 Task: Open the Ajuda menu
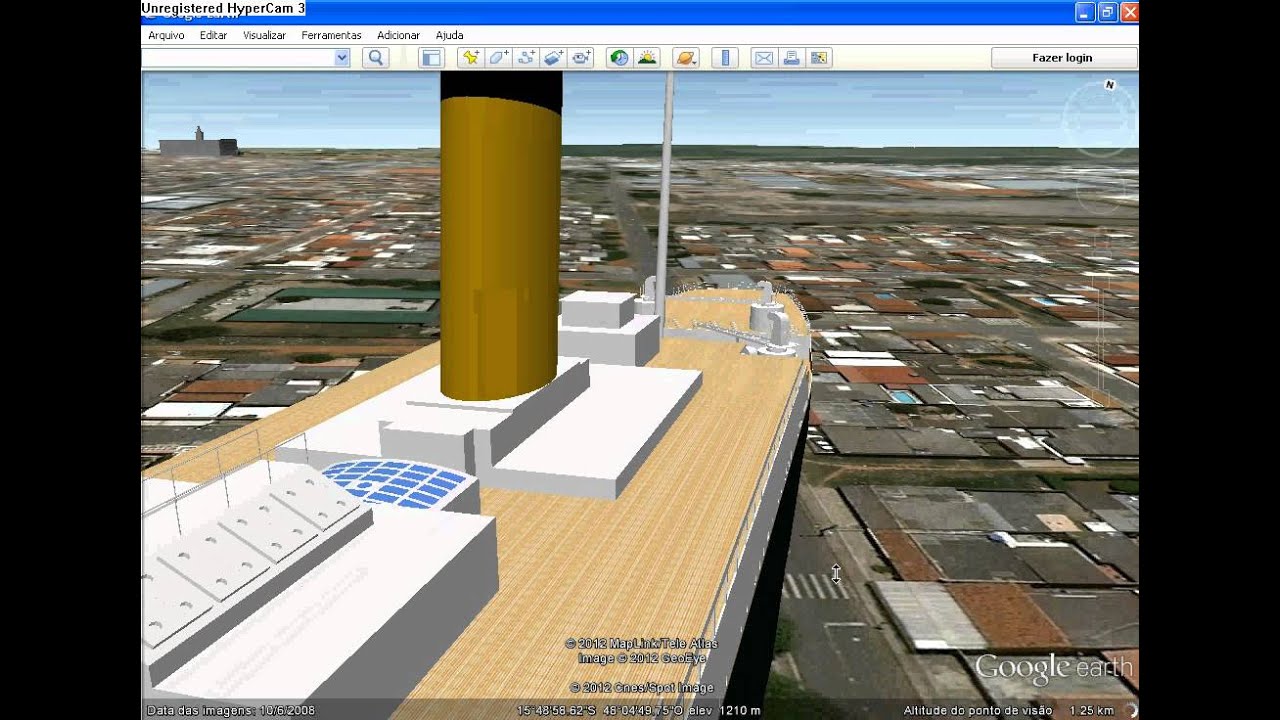pos(449,35)
